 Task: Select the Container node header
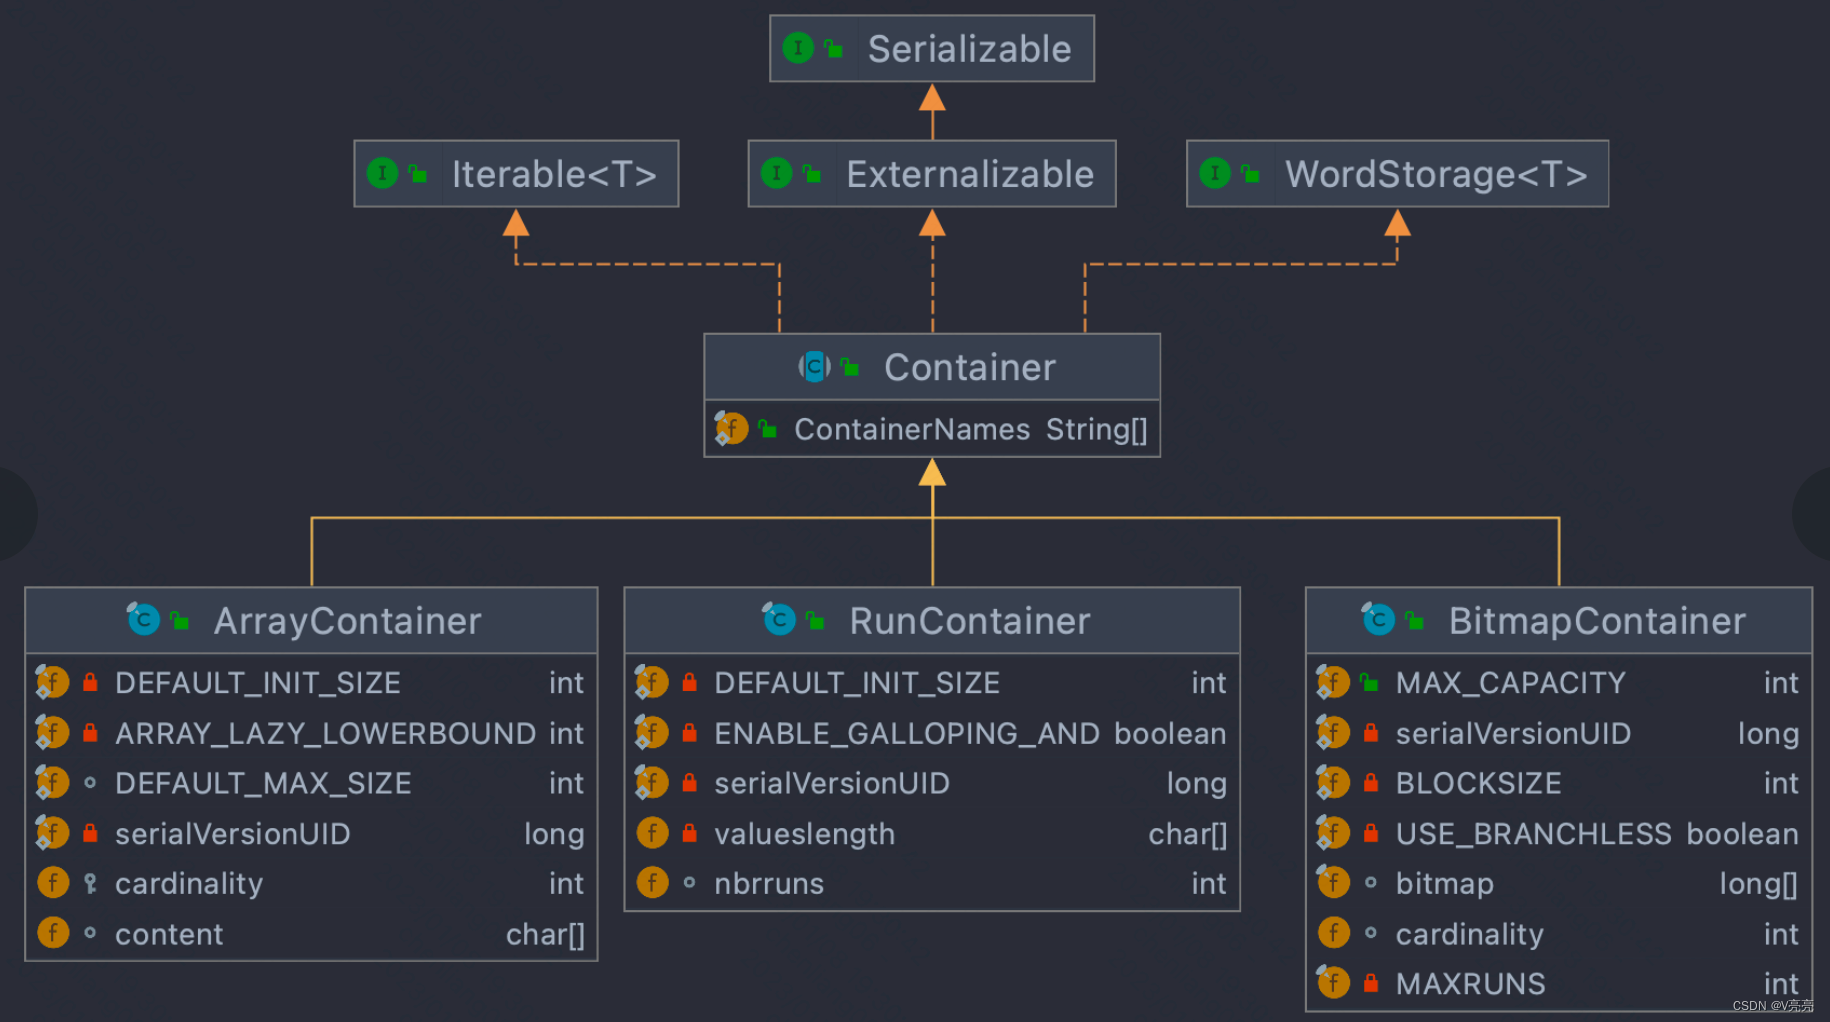click(x=968, y=366)
